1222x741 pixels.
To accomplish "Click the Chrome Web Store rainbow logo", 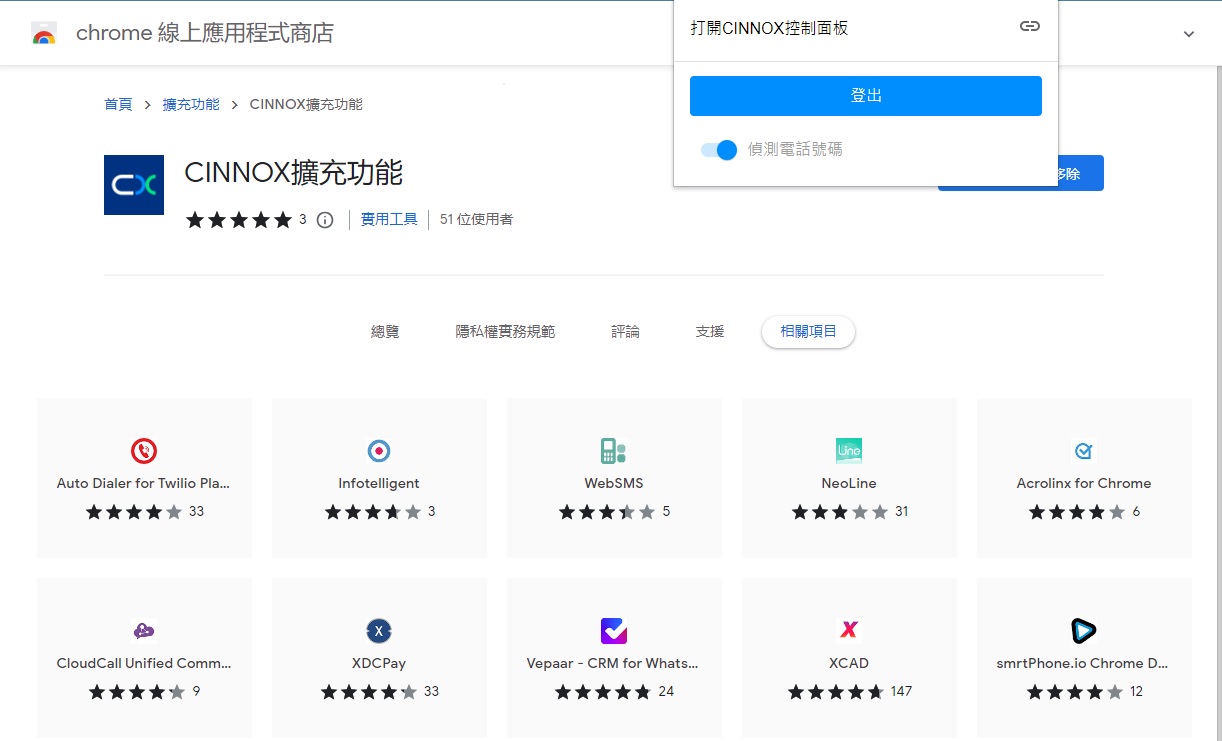I will click(44, 33).
